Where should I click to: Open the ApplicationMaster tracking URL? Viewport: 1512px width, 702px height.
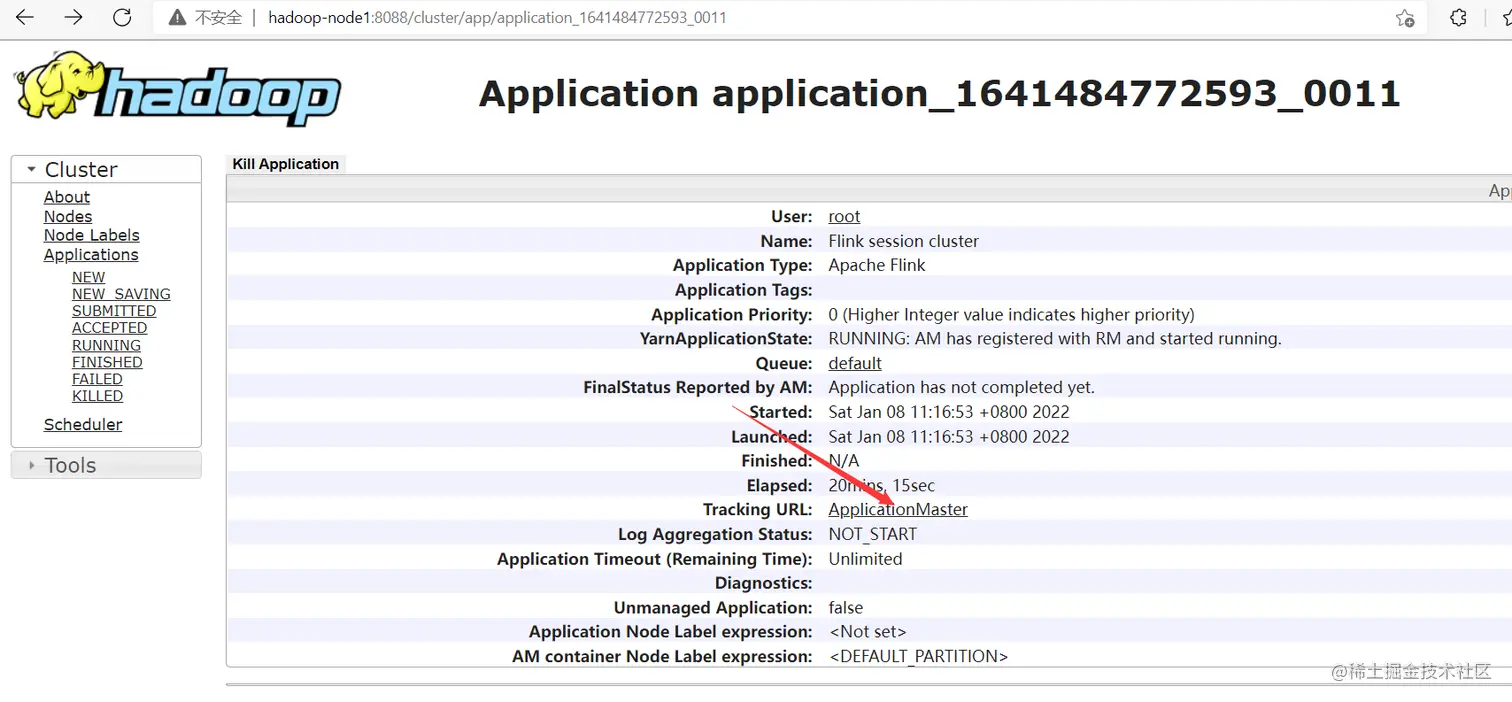898,509
